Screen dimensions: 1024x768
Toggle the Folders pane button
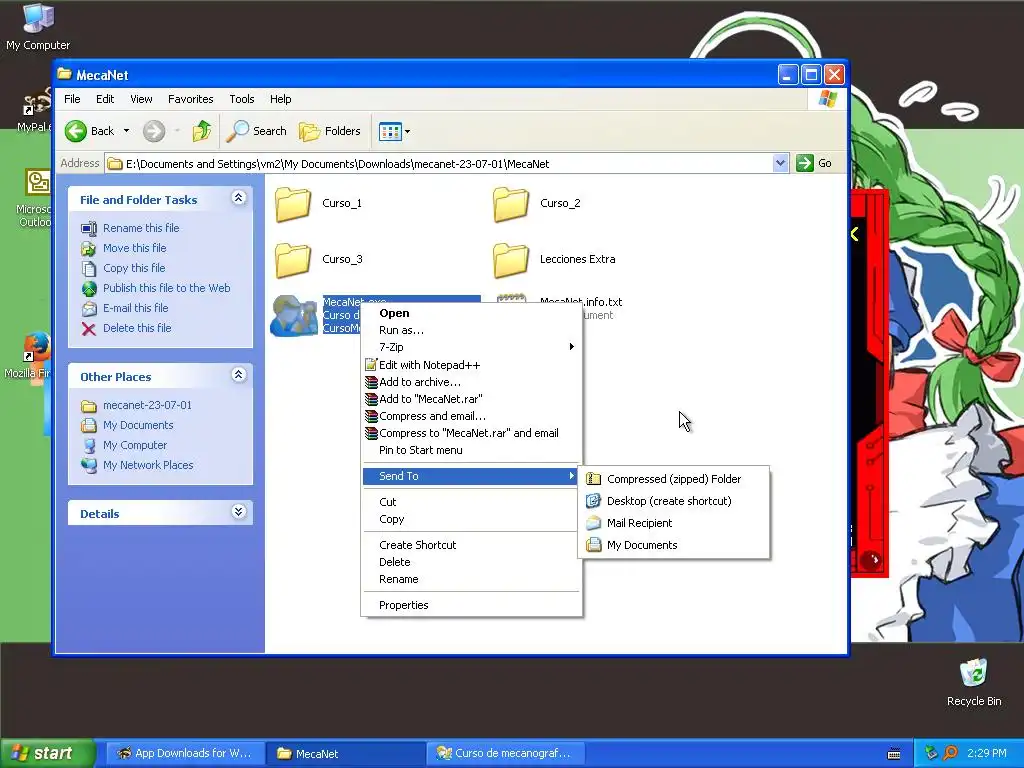pos(330,131)
